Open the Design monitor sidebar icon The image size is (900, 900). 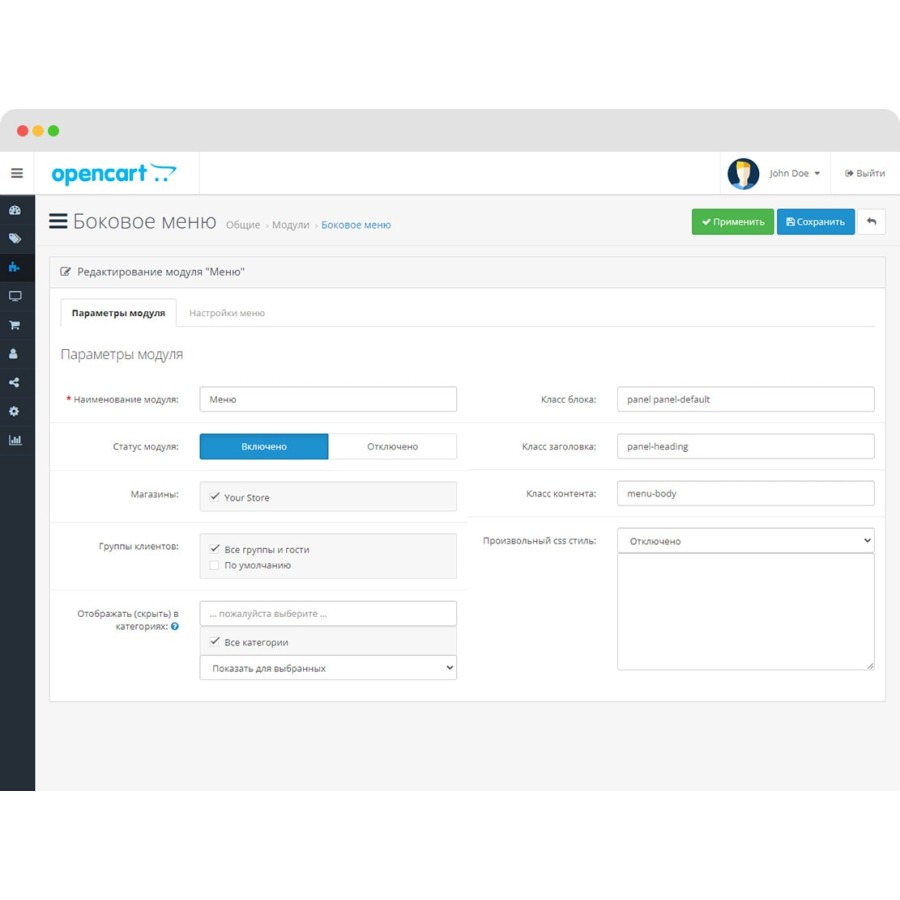point(15,296)
